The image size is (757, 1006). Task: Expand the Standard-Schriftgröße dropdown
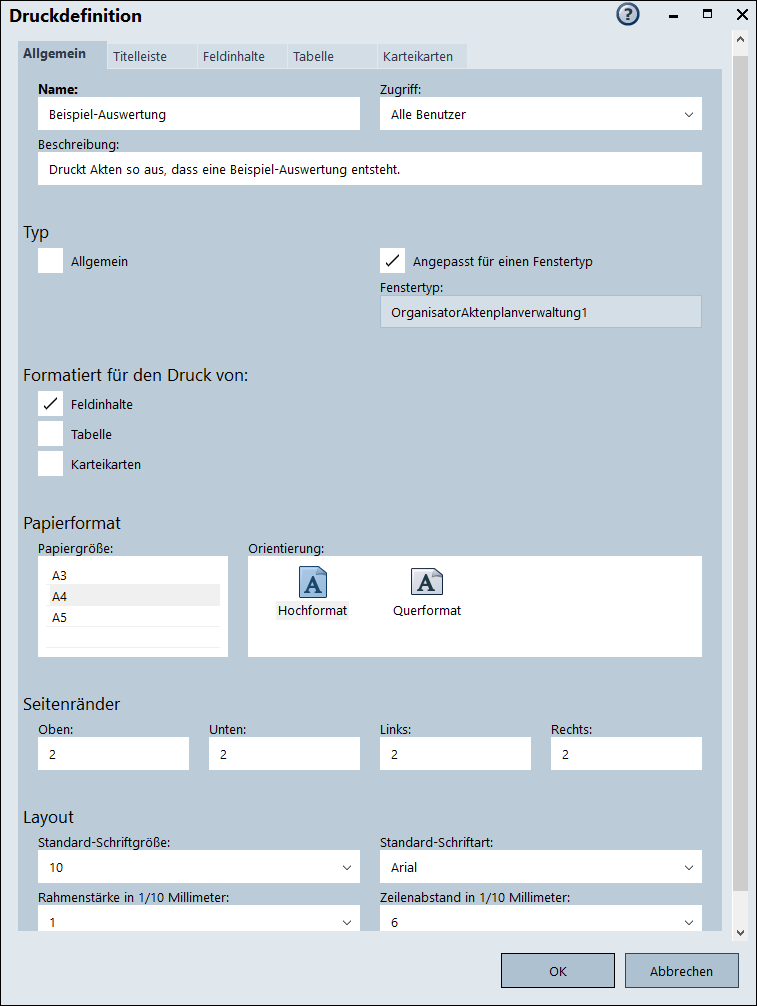(x=198, y=867)
